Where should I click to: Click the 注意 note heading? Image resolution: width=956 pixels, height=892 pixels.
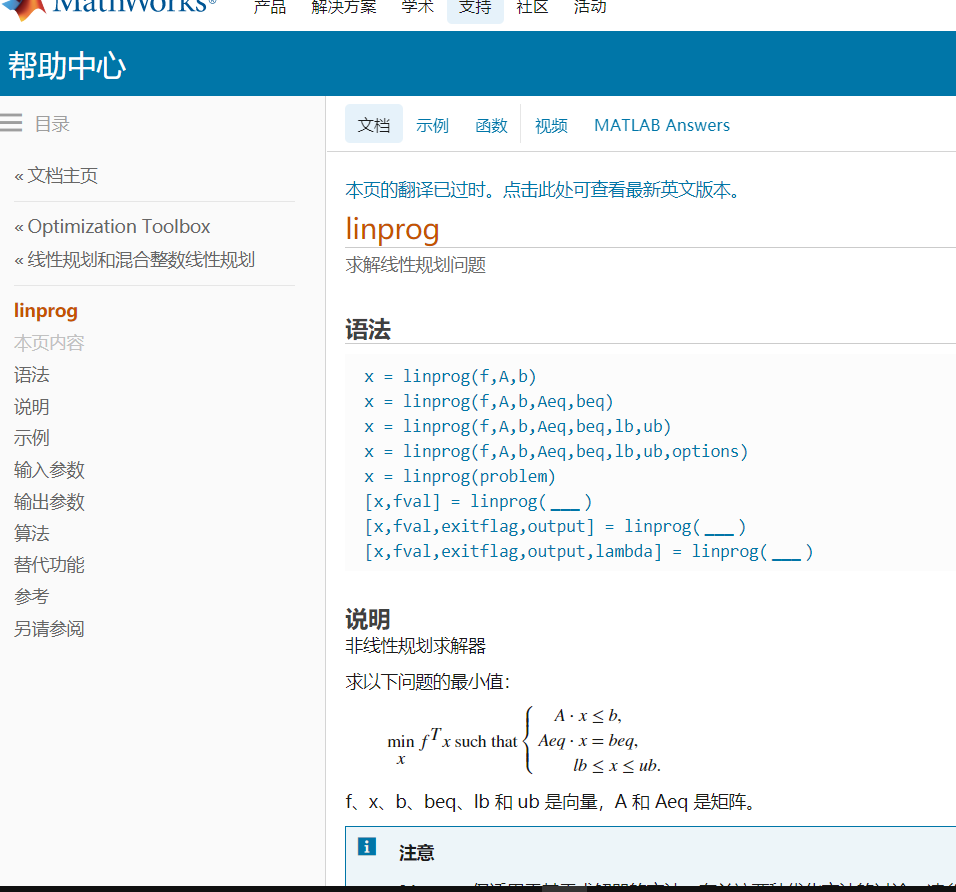pyautogui.click(x=416, y=852)
